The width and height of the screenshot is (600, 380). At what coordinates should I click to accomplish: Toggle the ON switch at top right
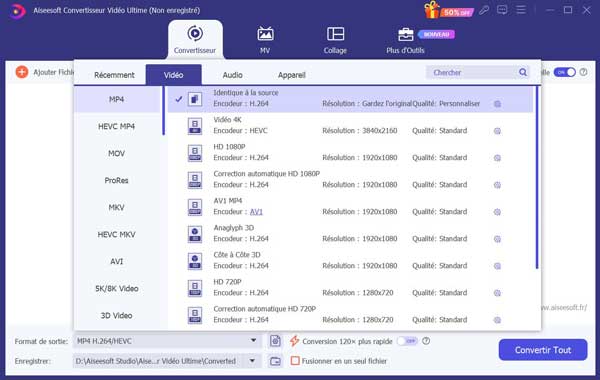pyautogui.click(x=564, y=72)
